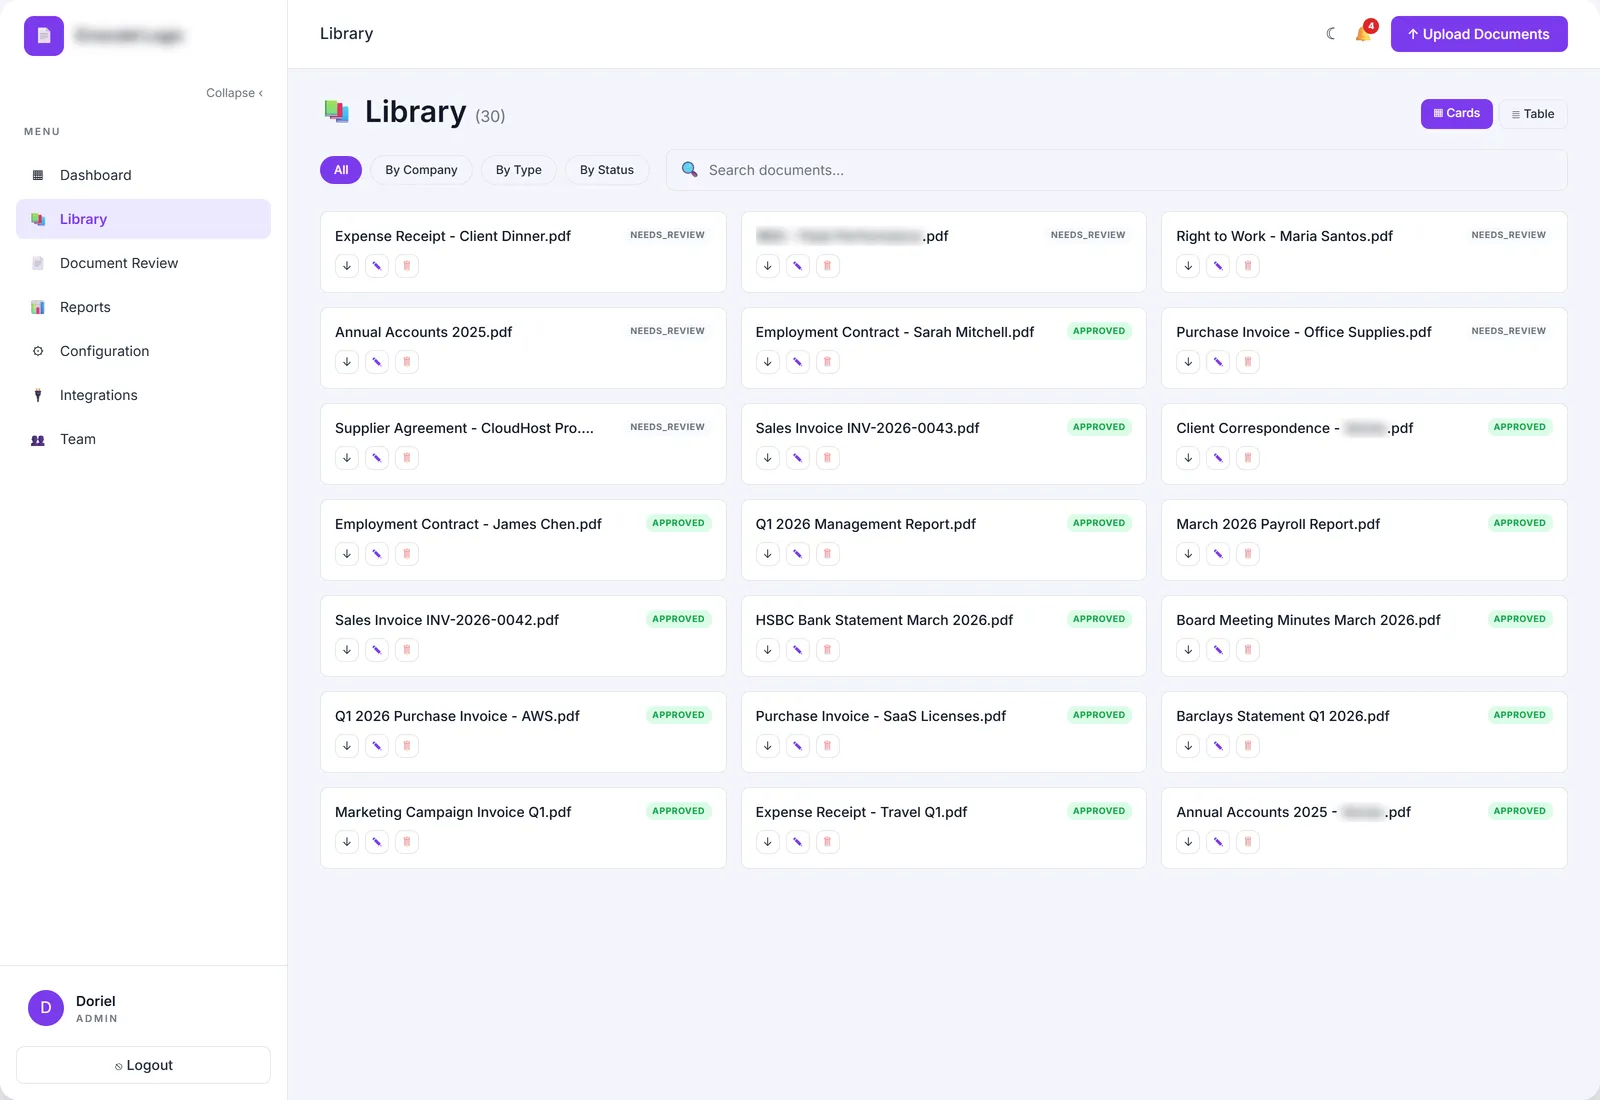Click APPROVED badge on Sales Invoice INV-2026-0043.pdf
1600x1100 pixels.
(x=1099, y=427)
